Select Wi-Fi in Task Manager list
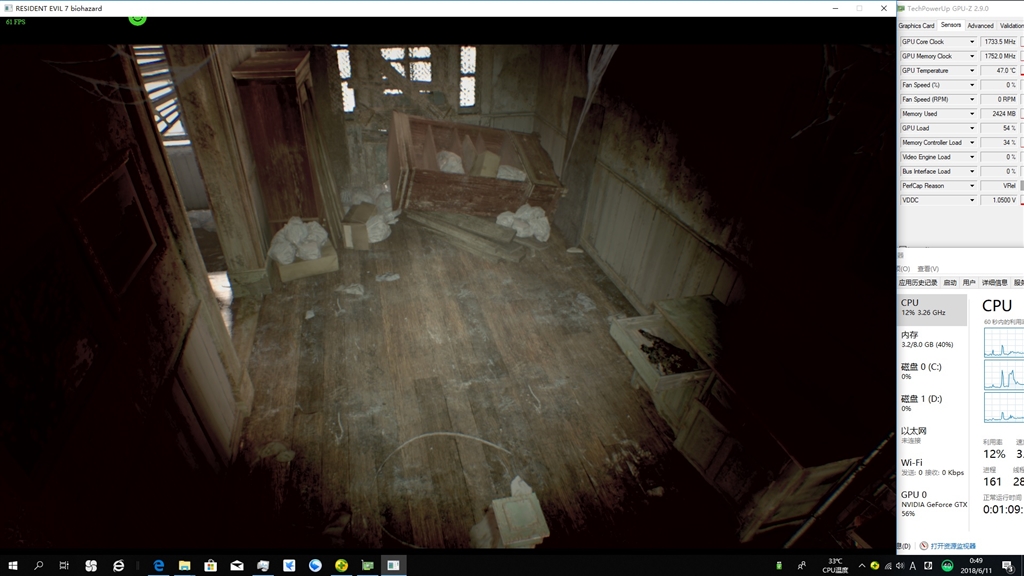Screen dimensions: 1024x576 point(932,468)
